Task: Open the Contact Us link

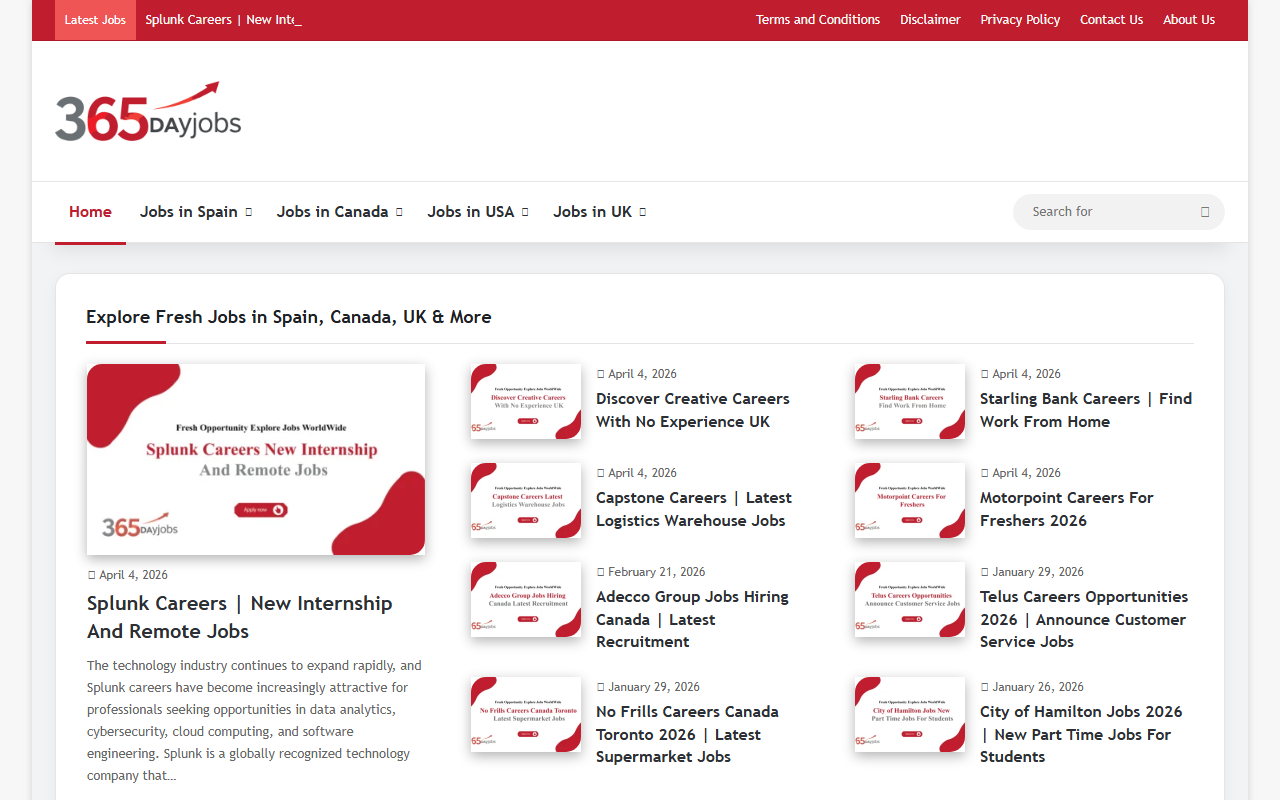Action: tap(1111, 20)
